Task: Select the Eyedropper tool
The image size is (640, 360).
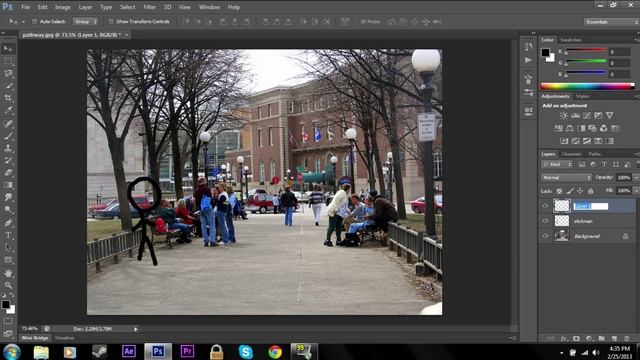Action: [9, 110]
